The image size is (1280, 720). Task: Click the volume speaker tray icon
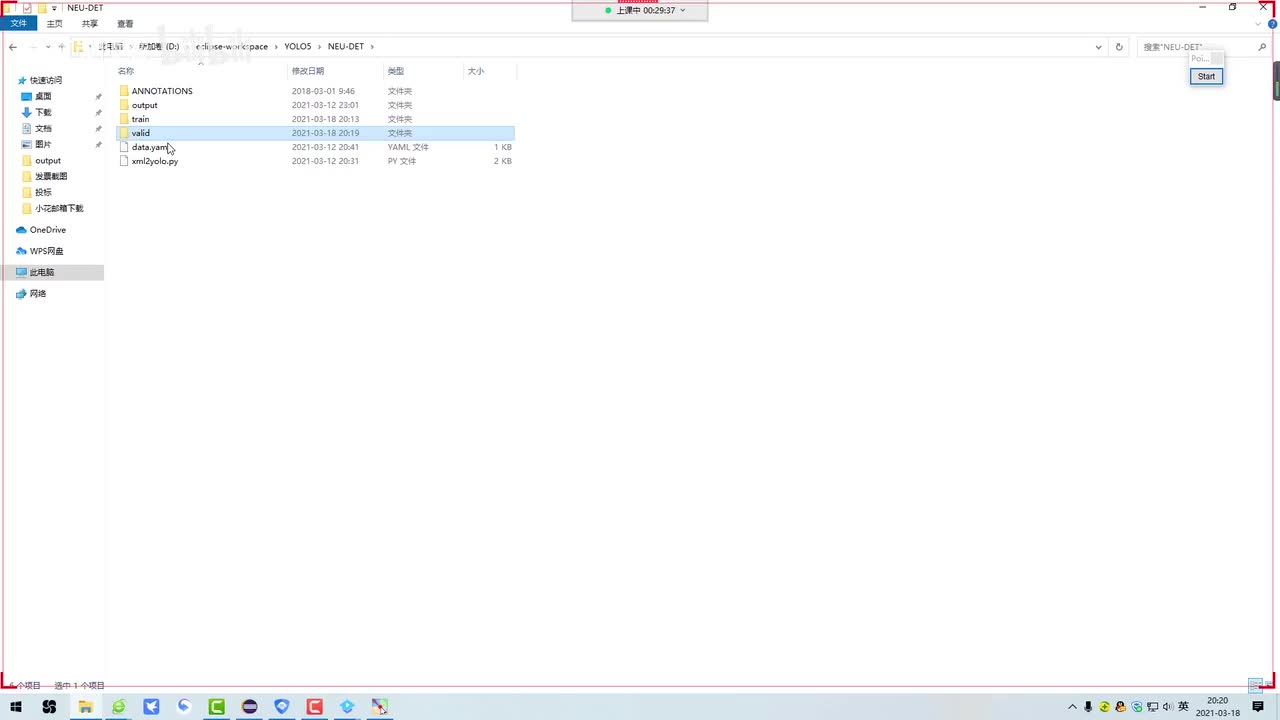(x=1168, y=707)
